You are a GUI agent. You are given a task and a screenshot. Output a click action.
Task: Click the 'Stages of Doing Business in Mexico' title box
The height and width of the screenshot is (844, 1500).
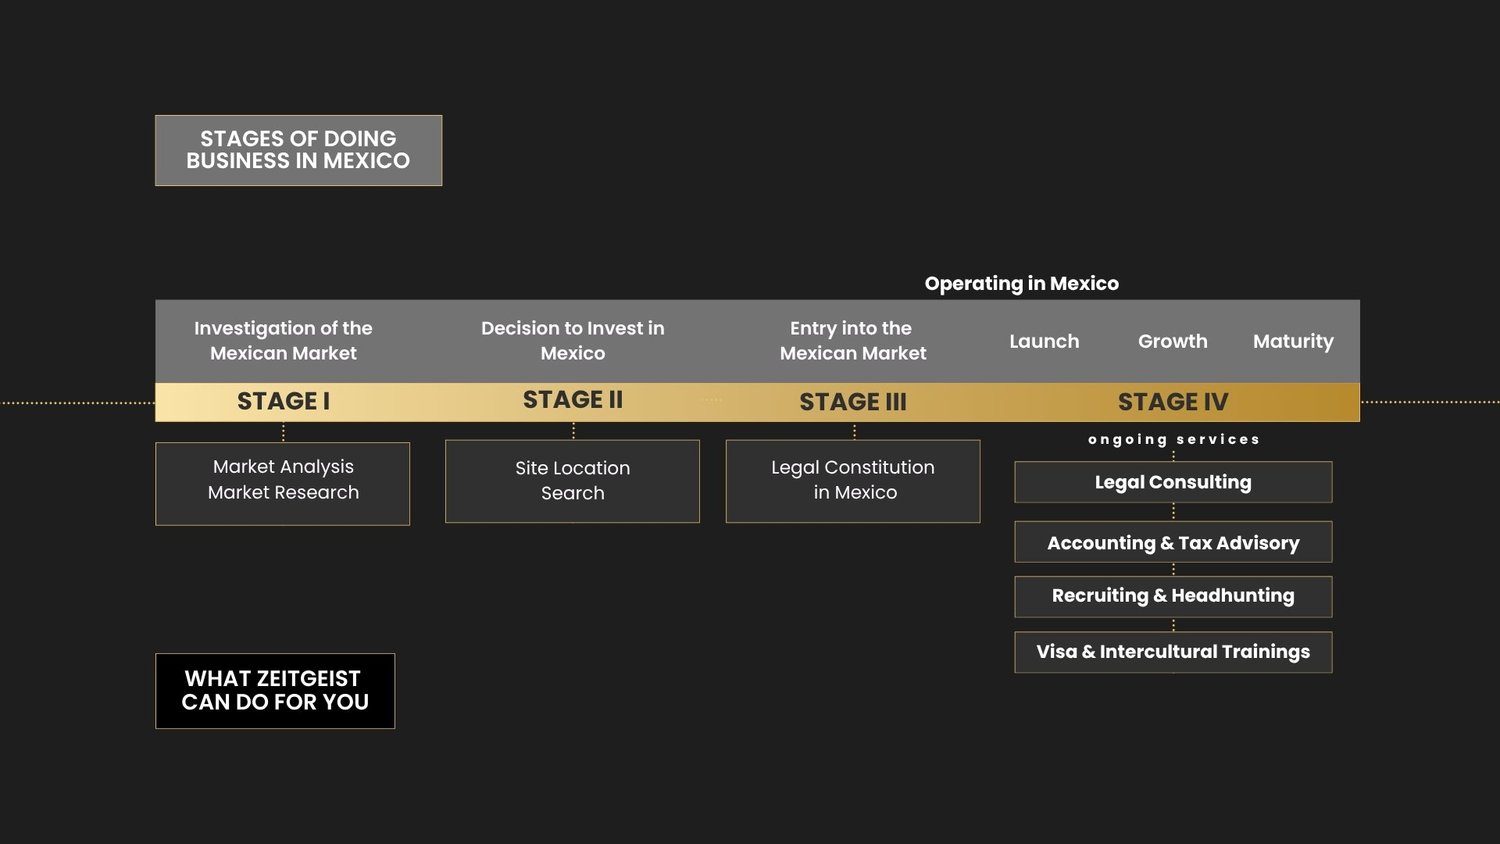(298, 150)
